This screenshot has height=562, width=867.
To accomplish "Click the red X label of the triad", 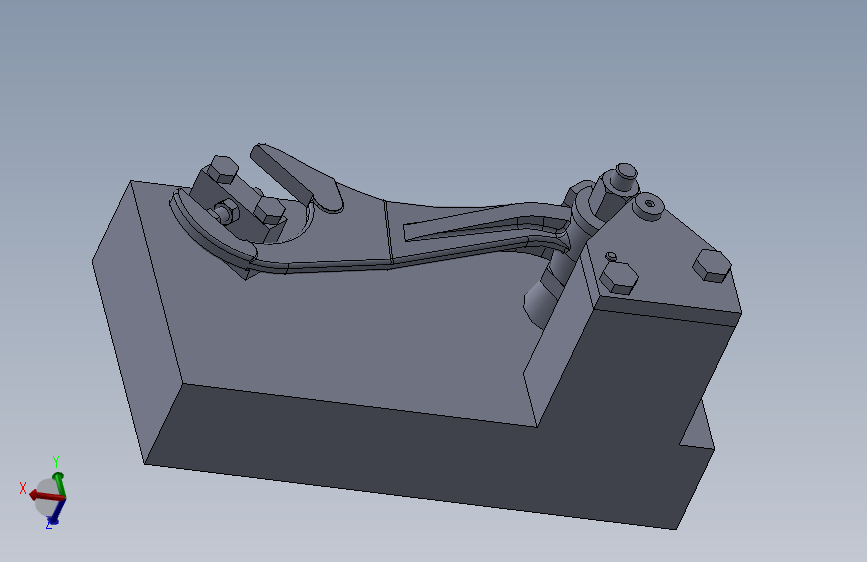I will (x=23, y=488).
